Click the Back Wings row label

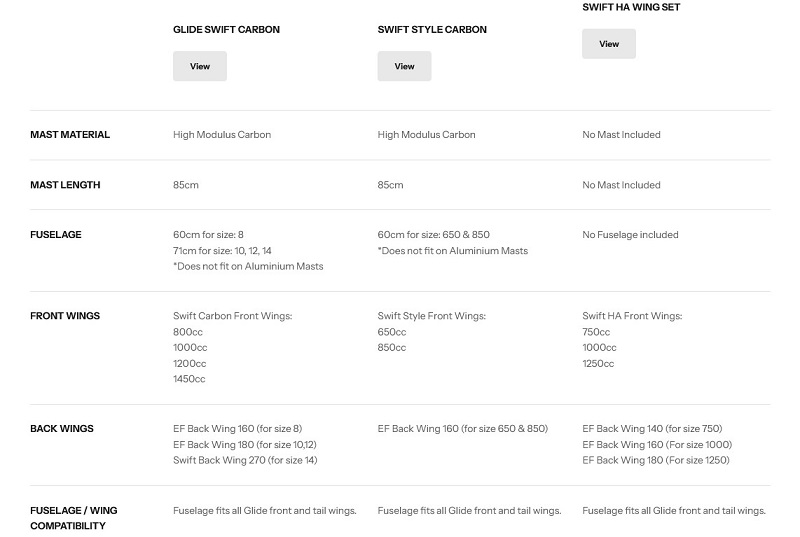(x=62, y=428)
